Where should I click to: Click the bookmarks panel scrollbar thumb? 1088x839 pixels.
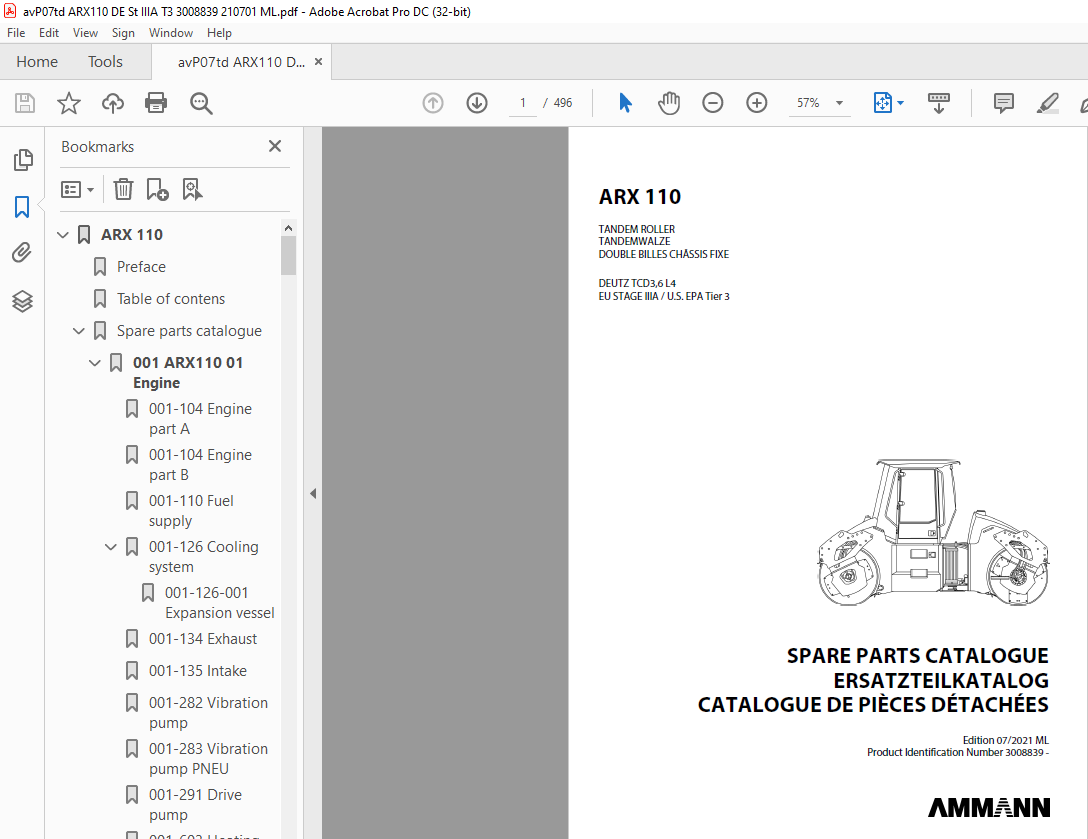click(289, 255)
